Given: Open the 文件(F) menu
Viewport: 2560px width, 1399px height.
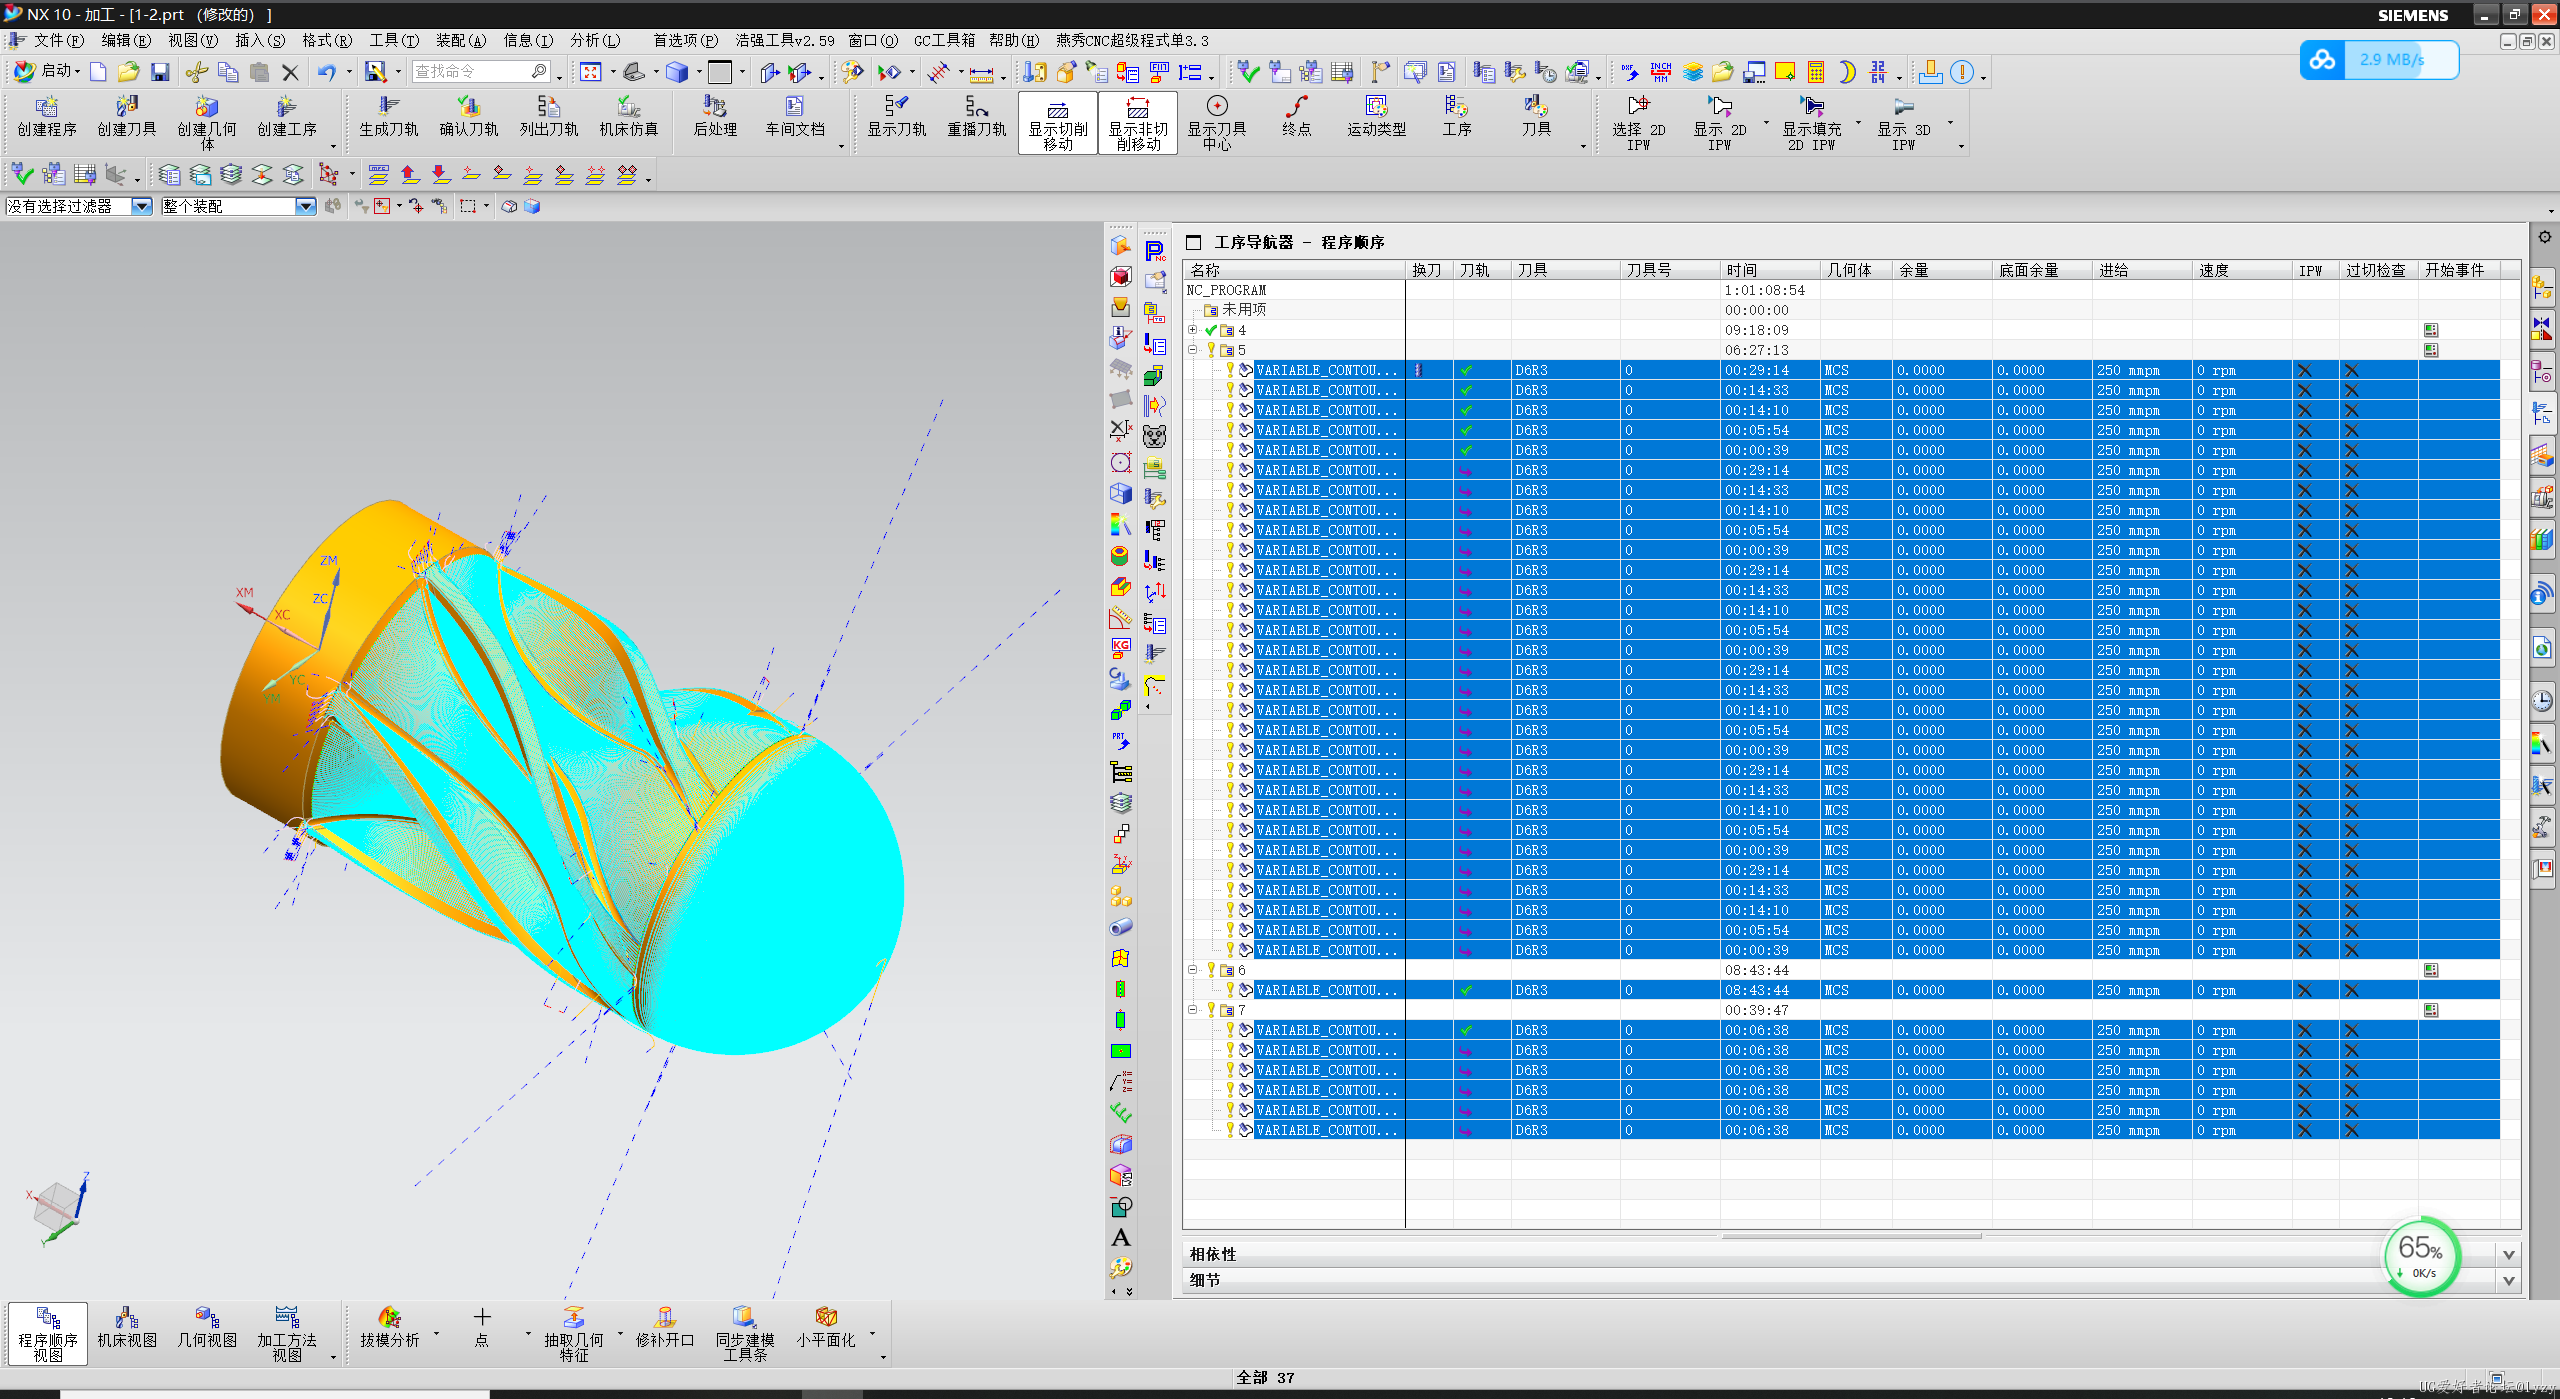Looking at the screenshot, I should 59,40.
